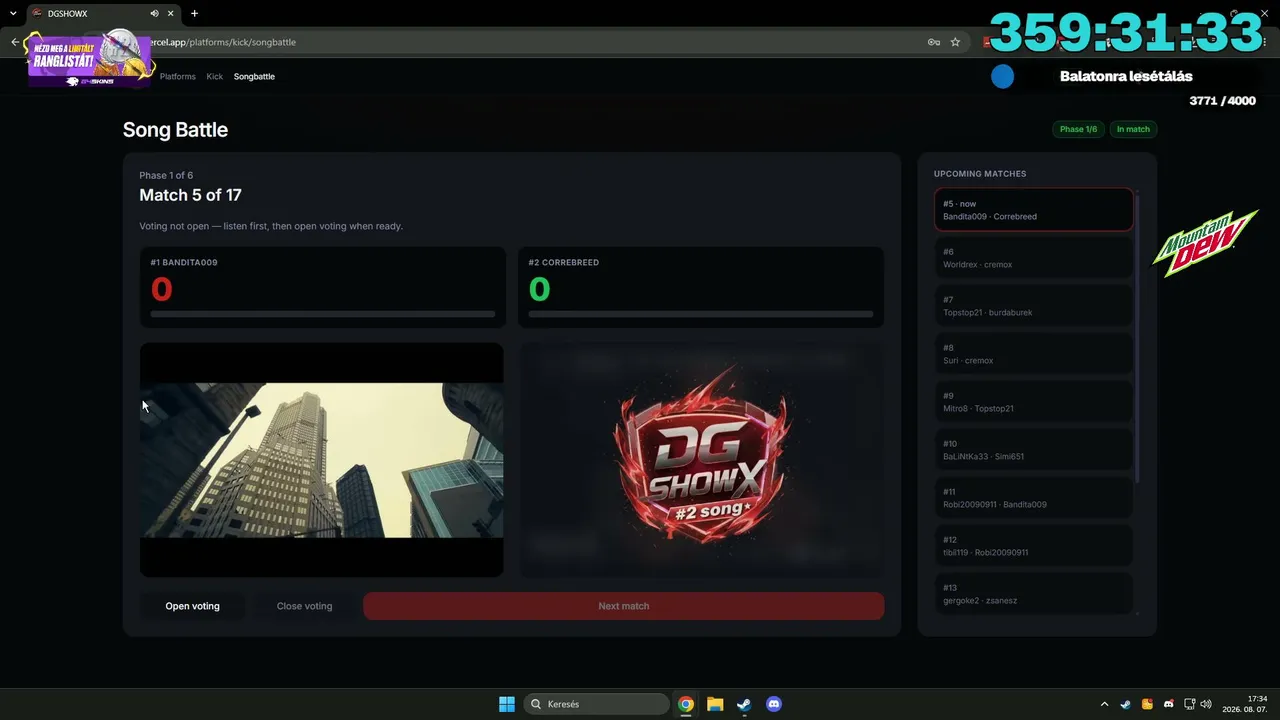The image size is (1280, 720).
Task: Select match #12 tibi1119 · Robi20090911
Action: pos(1034,546)
